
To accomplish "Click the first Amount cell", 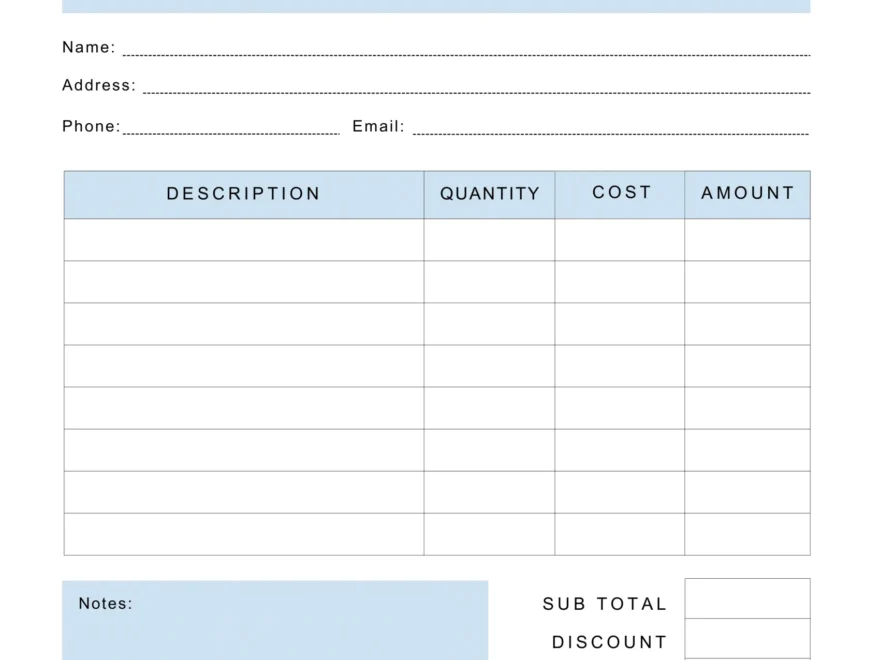I will (747, 239).
